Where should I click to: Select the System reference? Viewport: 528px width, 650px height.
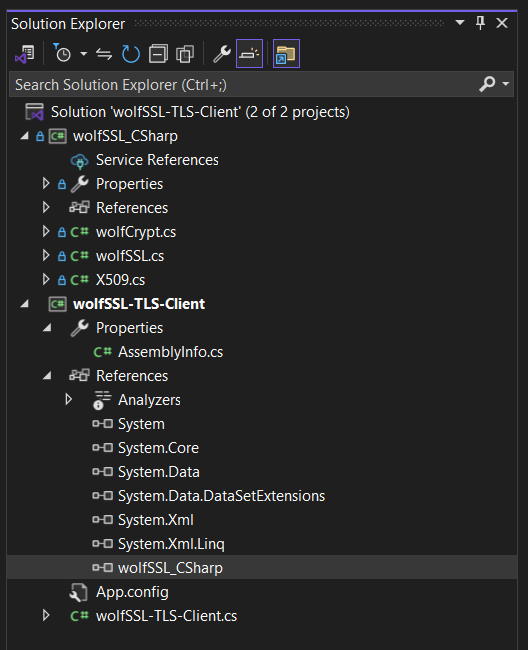tap(141, 424)
